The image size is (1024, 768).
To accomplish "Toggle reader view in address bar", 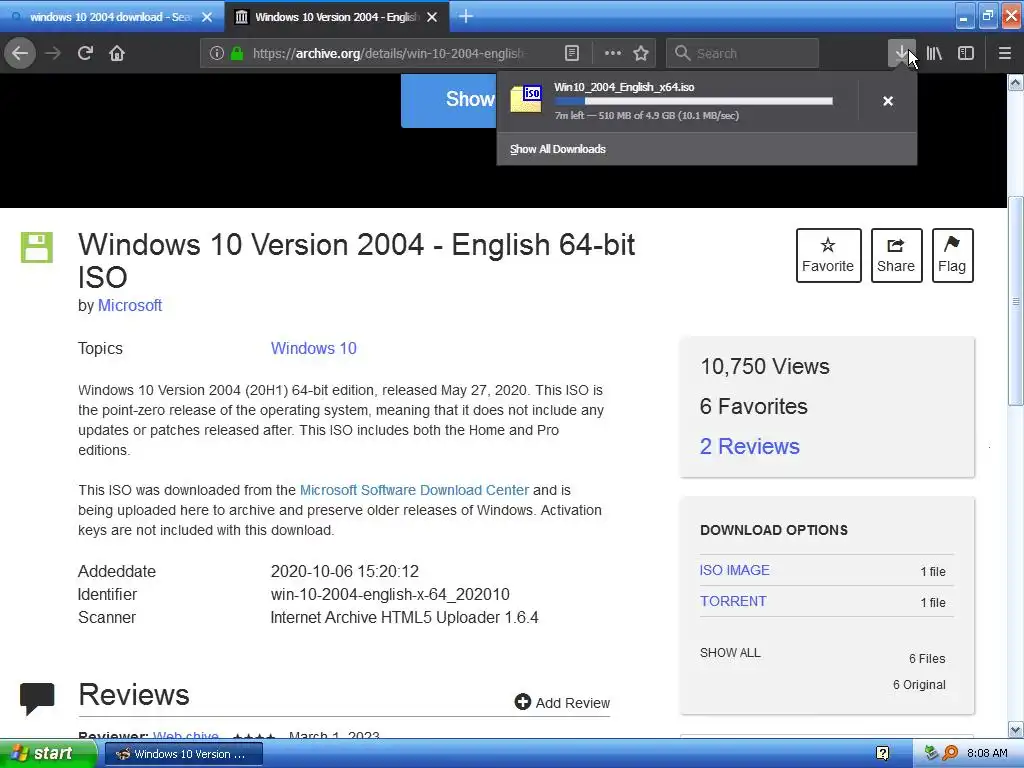I will 571,53.
